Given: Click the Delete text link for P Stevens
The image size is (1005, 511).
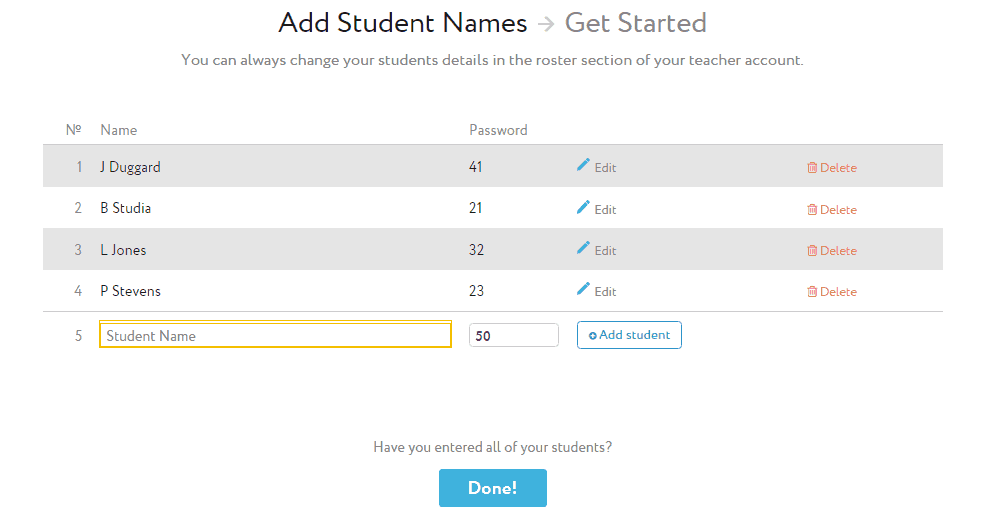Looking at the screenshot, I should [x=838, y=292].
